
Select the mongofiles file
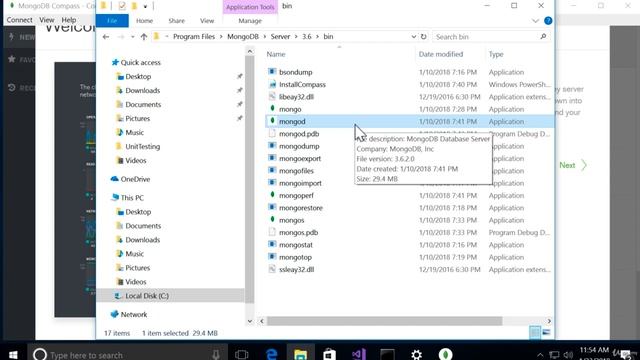pos(296,171)
